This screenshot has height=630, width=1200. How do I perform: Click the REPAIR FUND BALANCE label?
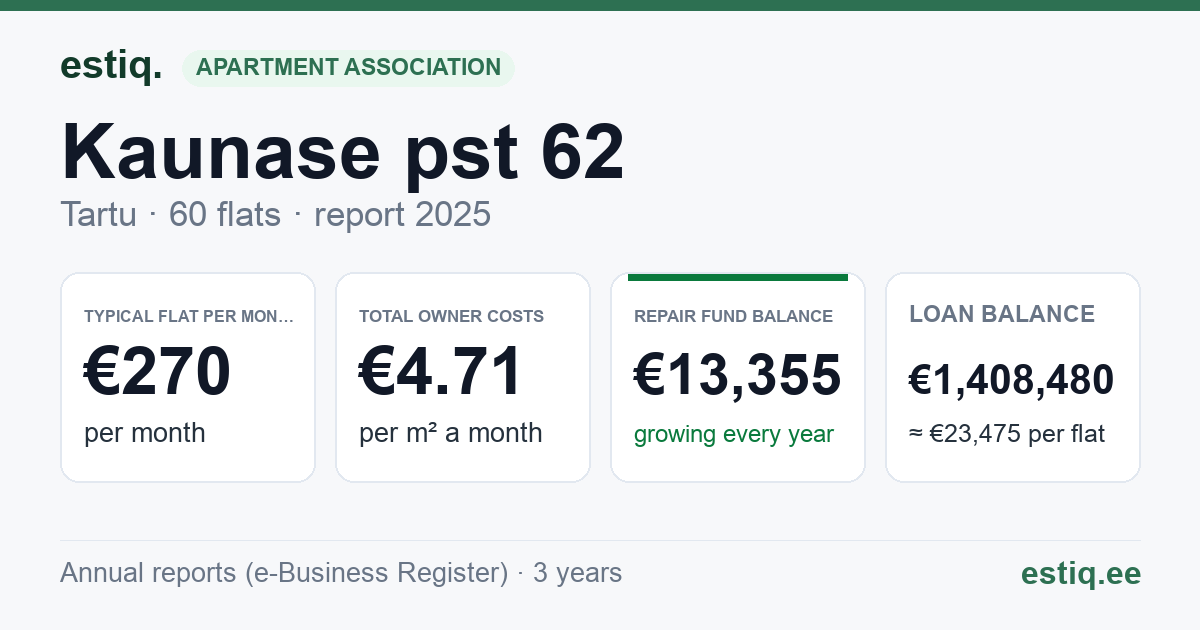coord(734,317)
